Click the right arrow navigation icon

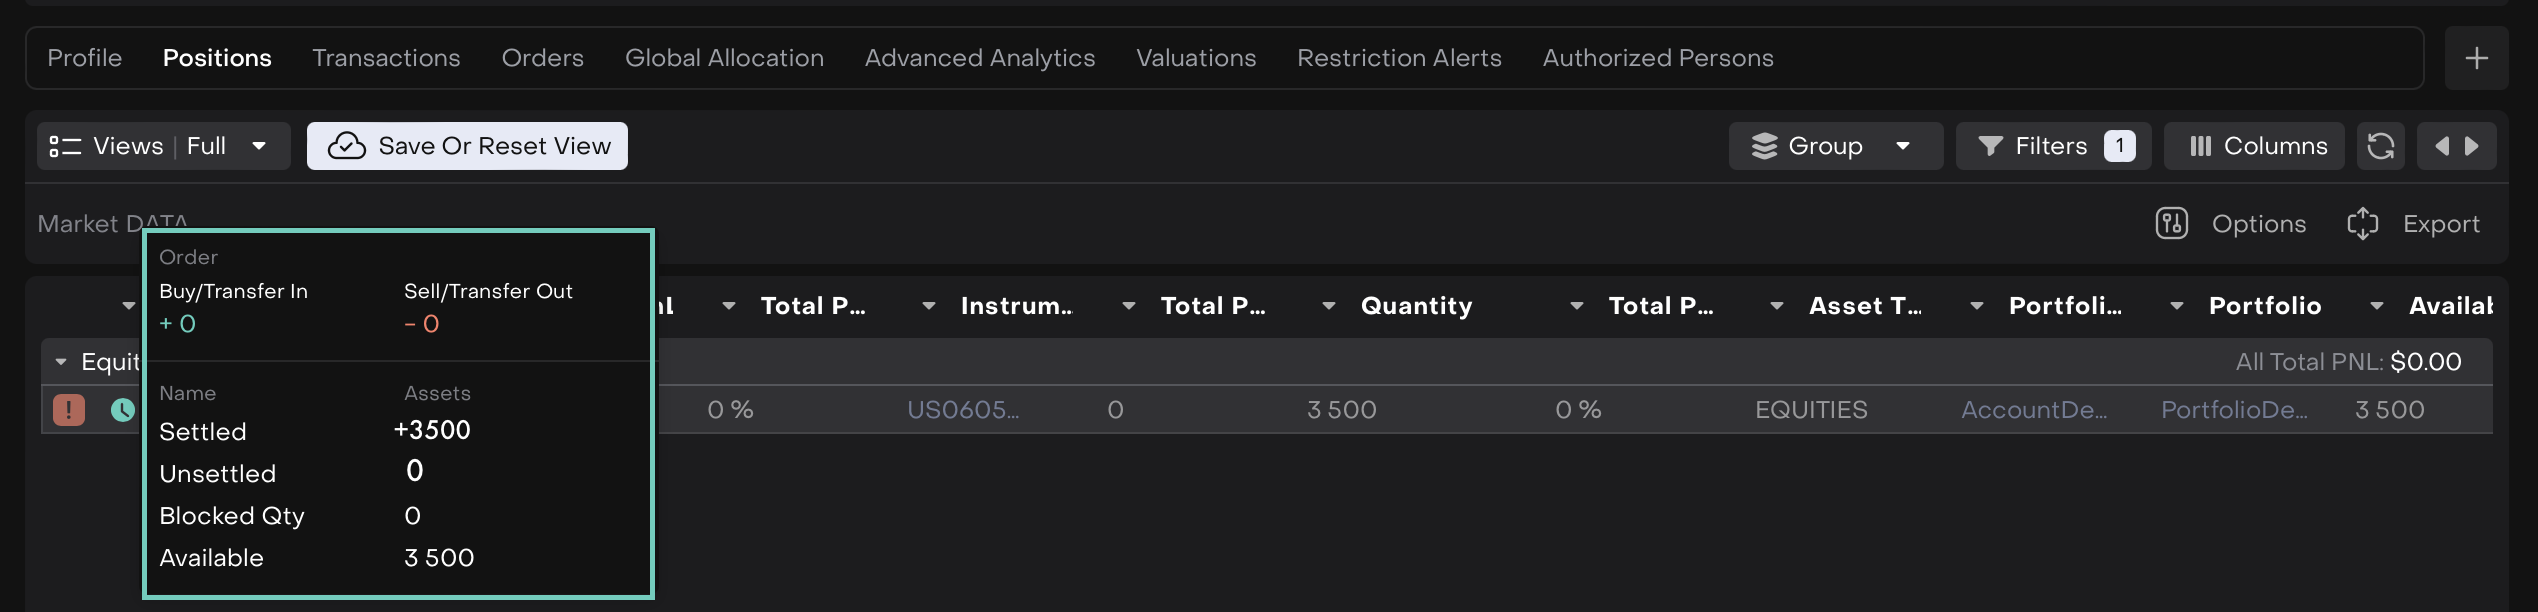(x=2472, y=146)
